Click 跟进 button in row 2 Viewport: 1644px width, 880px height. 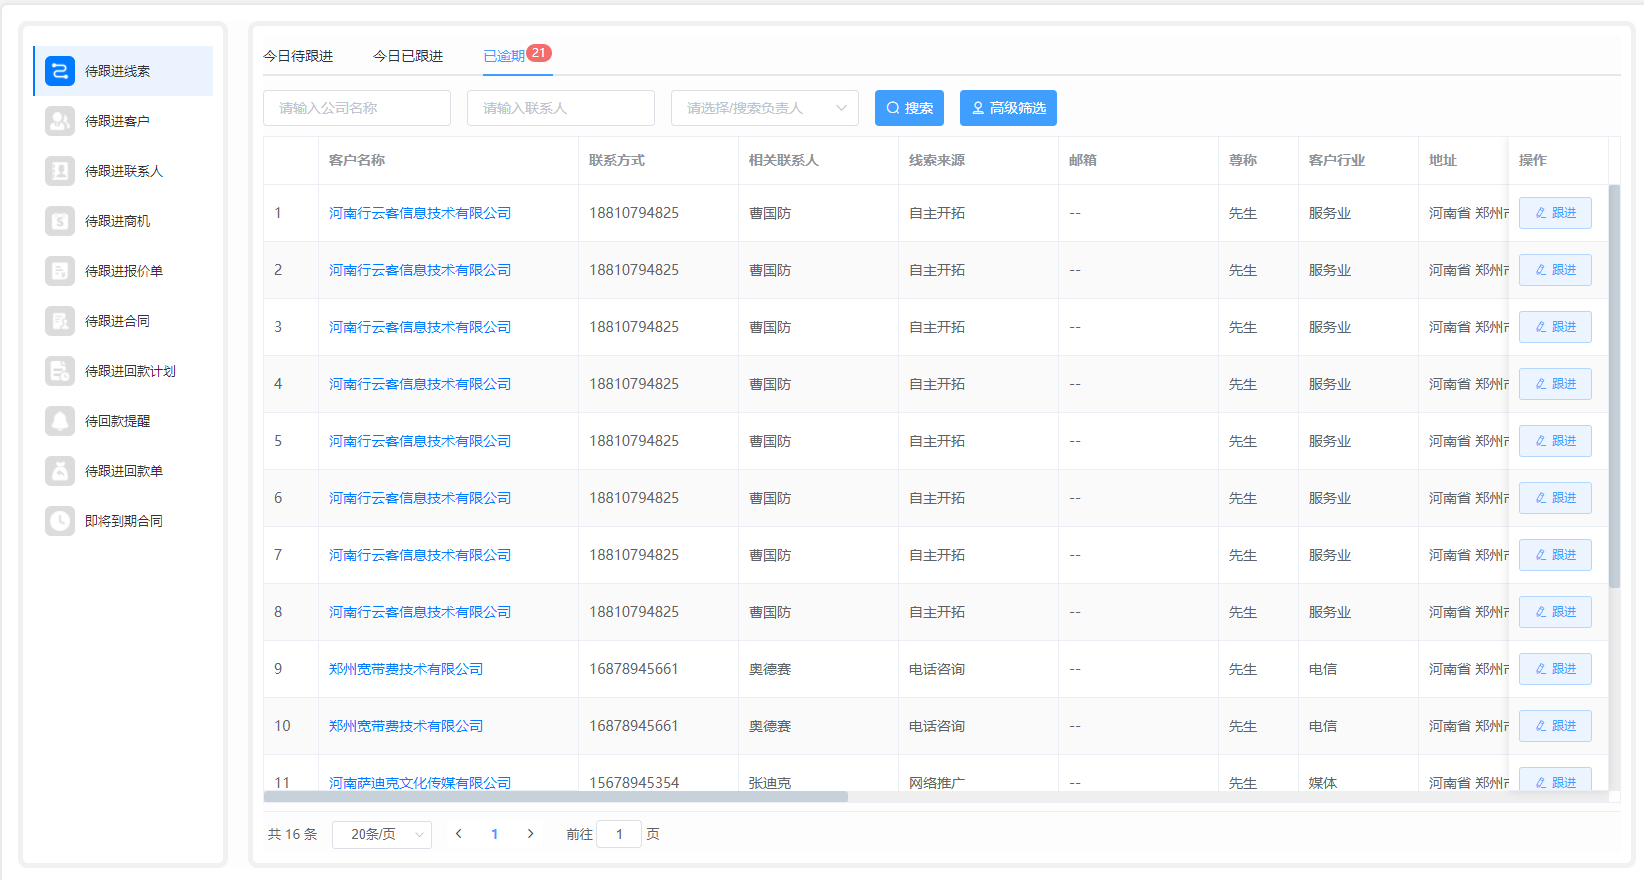1555,270
